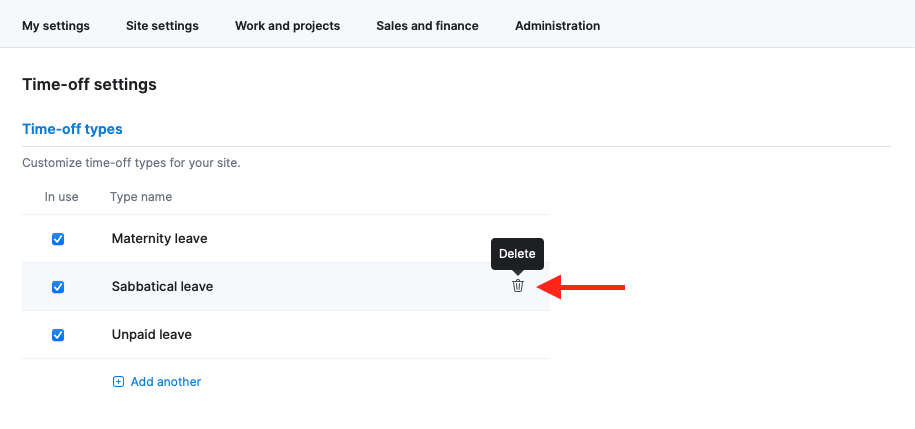915x429 pixels.
Task: Click the plus icon beside Add another
Action: coord(118,382)
